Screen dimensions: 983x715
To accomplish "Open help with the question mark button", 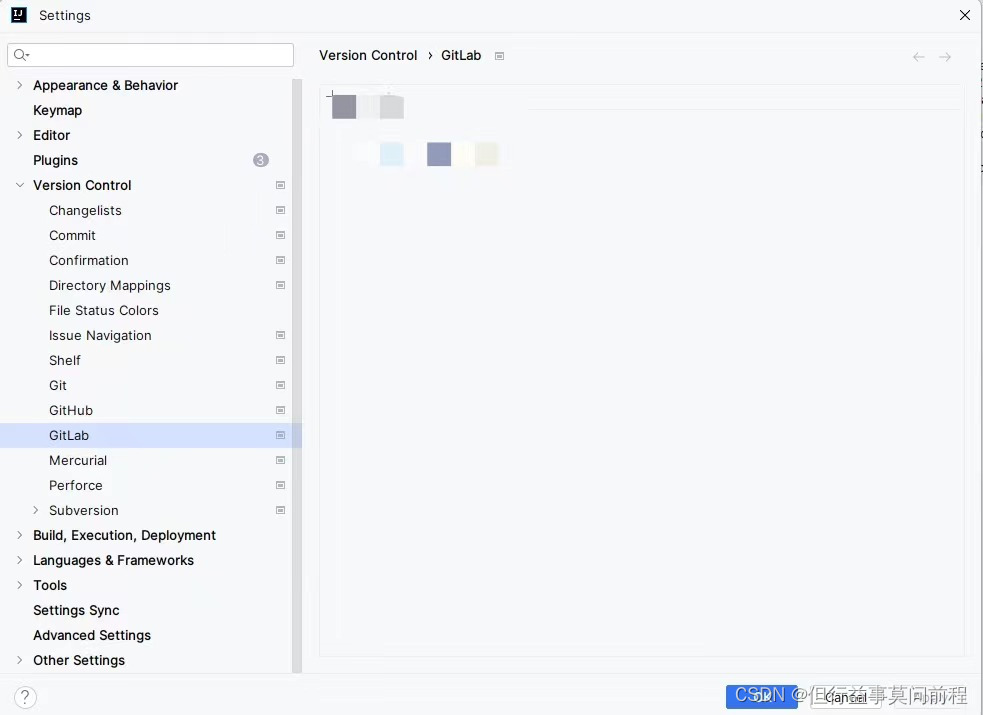I will pyautogui.click(x=25, y=697).
